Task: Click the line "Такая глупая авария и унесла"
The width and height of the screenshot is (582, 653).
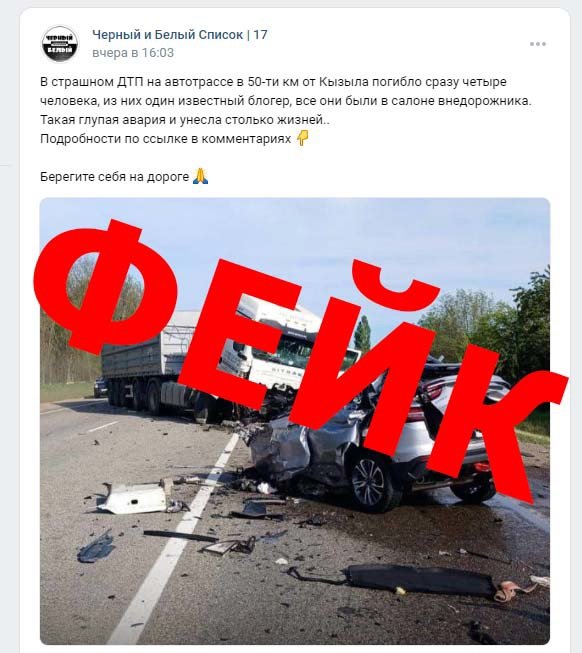Action: pos(185,120)
